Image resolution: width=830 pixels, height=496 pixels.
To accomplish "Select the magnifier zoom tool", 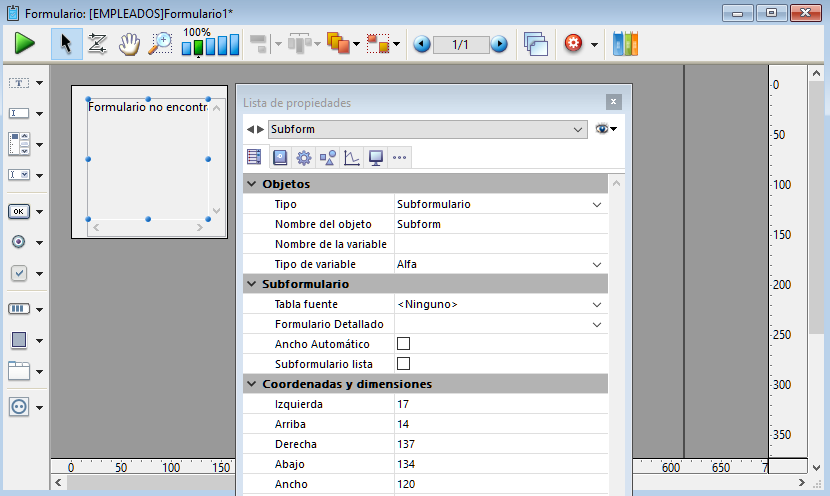I will tap(160, 44).
